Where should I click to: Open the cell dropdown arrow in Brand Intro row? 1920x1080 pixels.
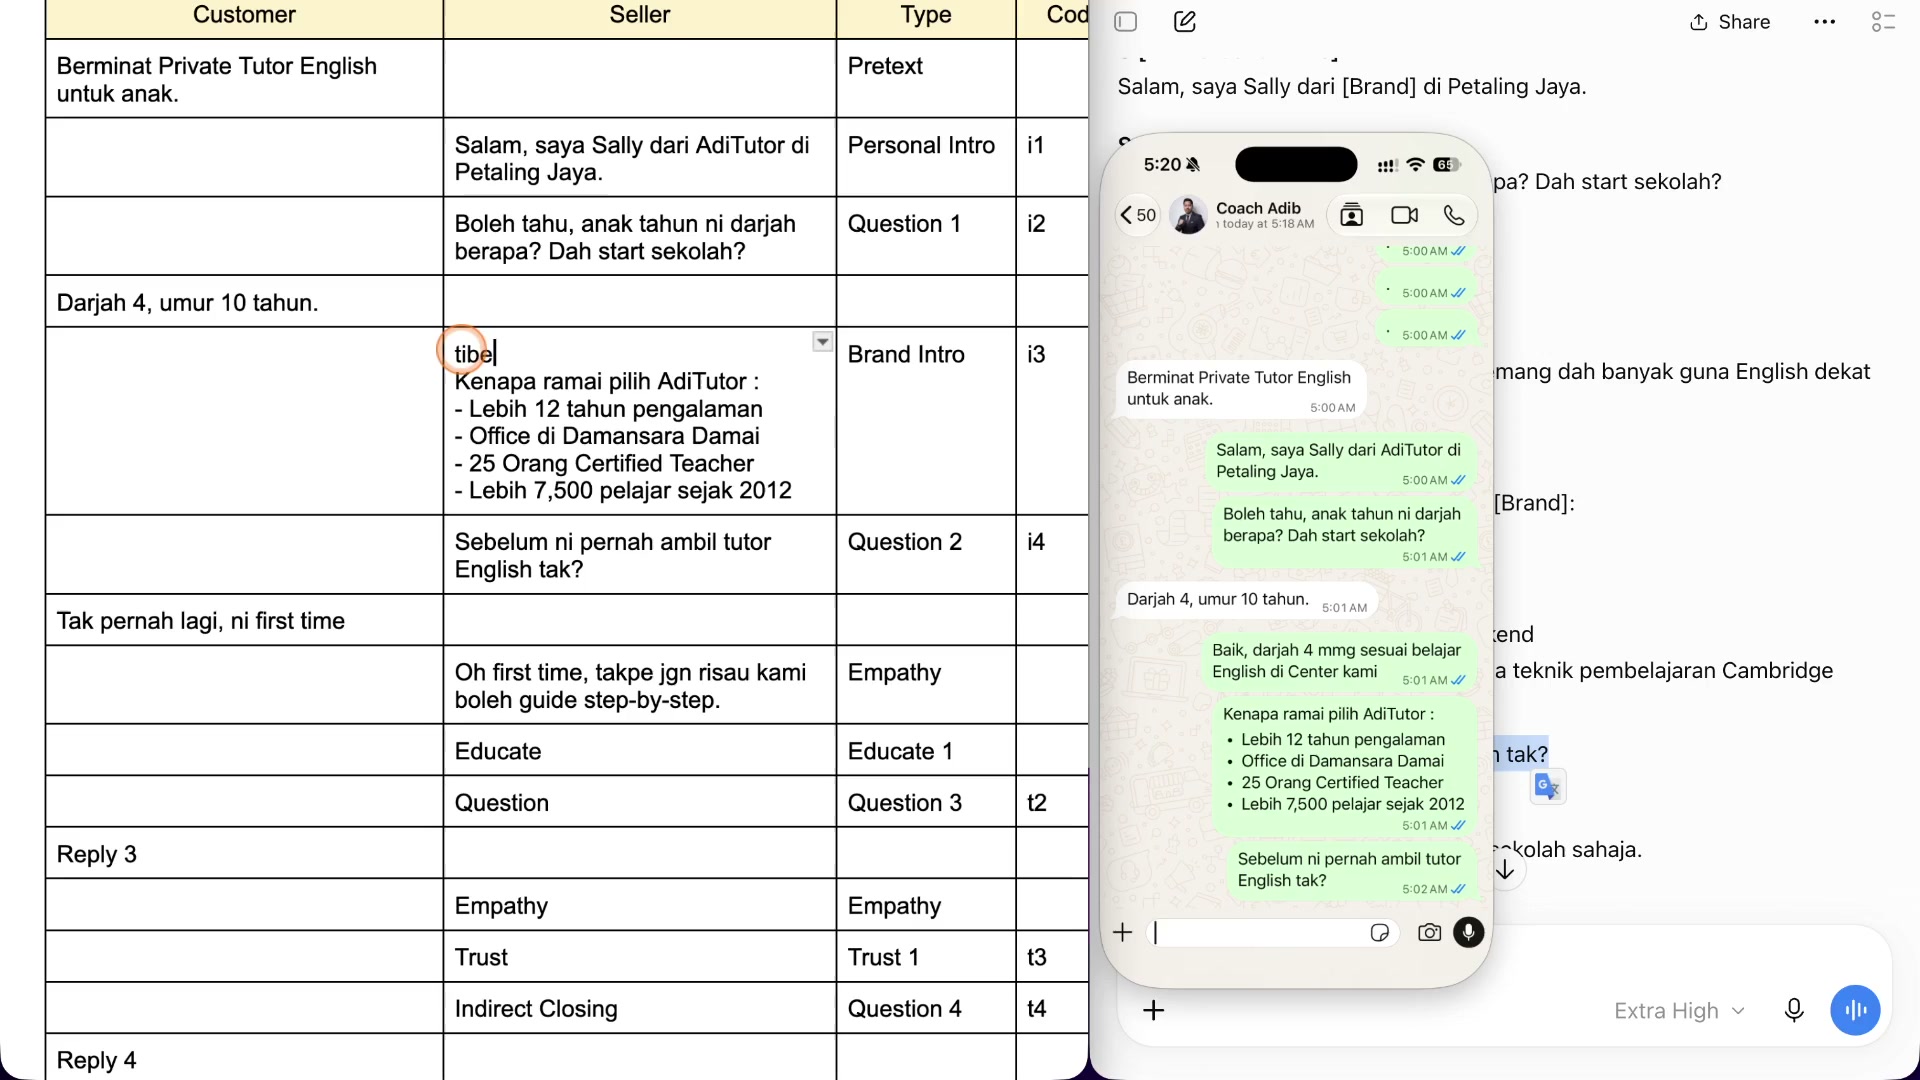pos(822,342)
